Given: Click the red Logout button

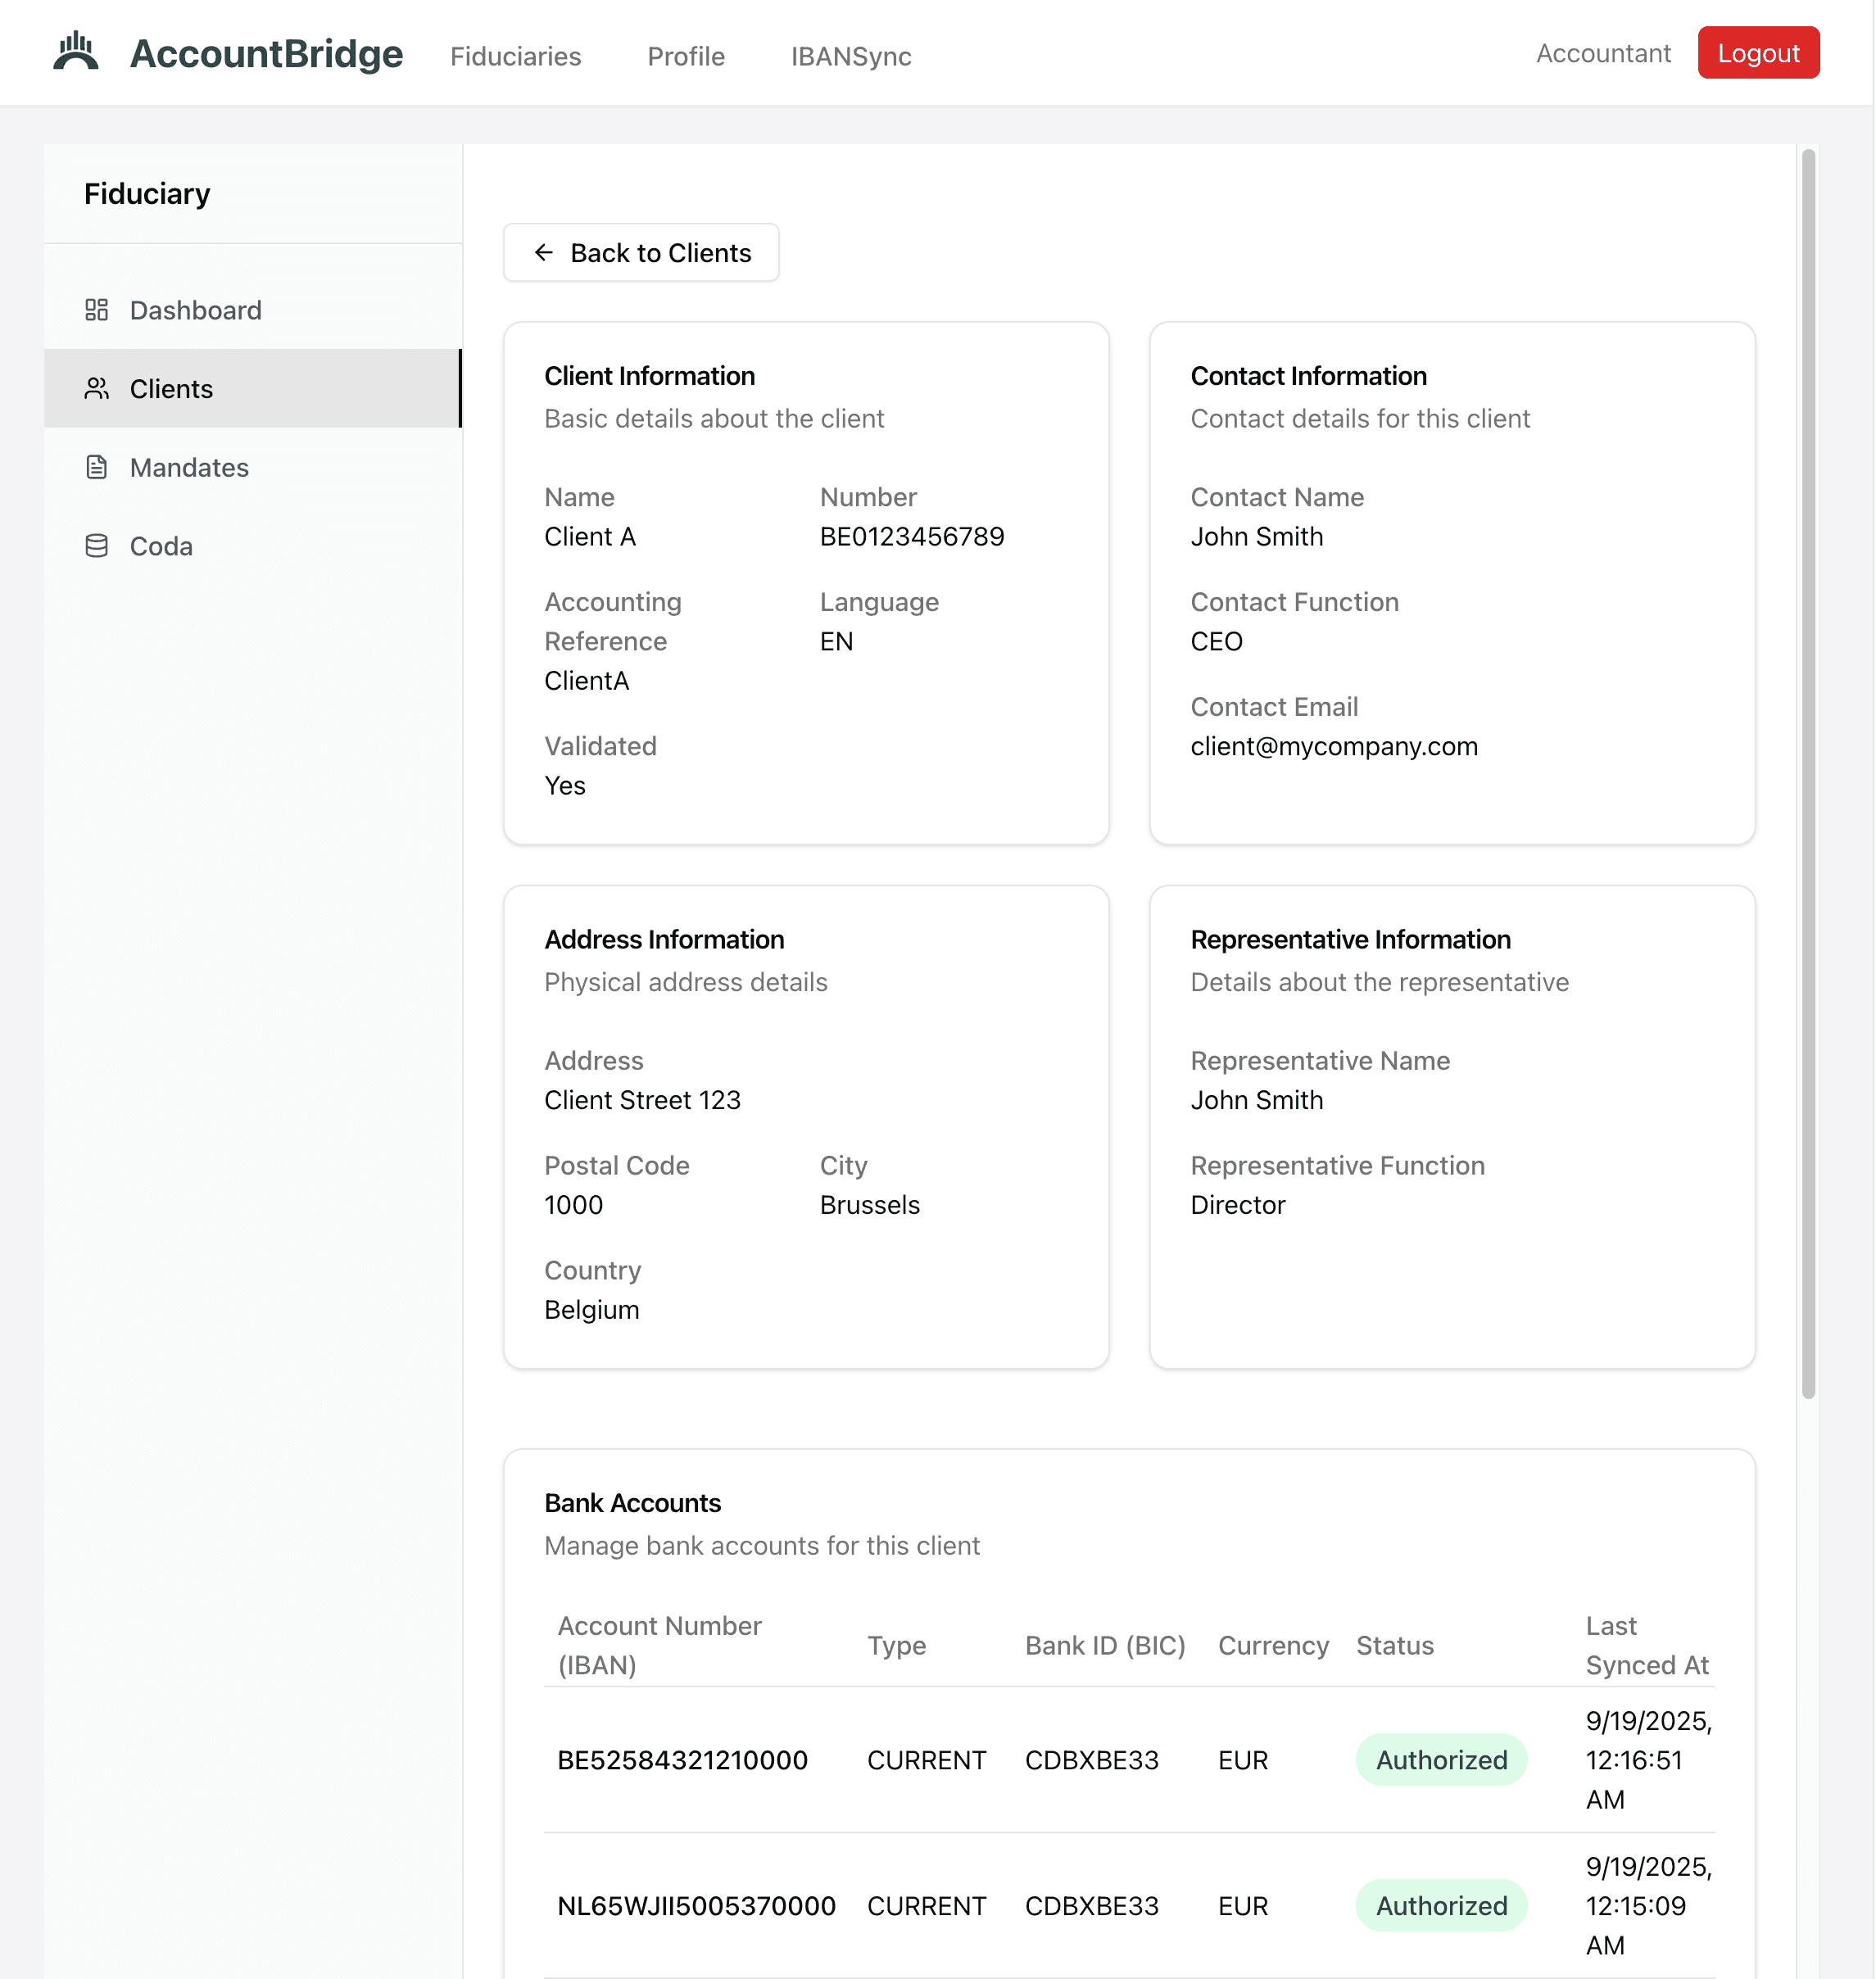Looking at the screenshot, I should [1758, 53].
